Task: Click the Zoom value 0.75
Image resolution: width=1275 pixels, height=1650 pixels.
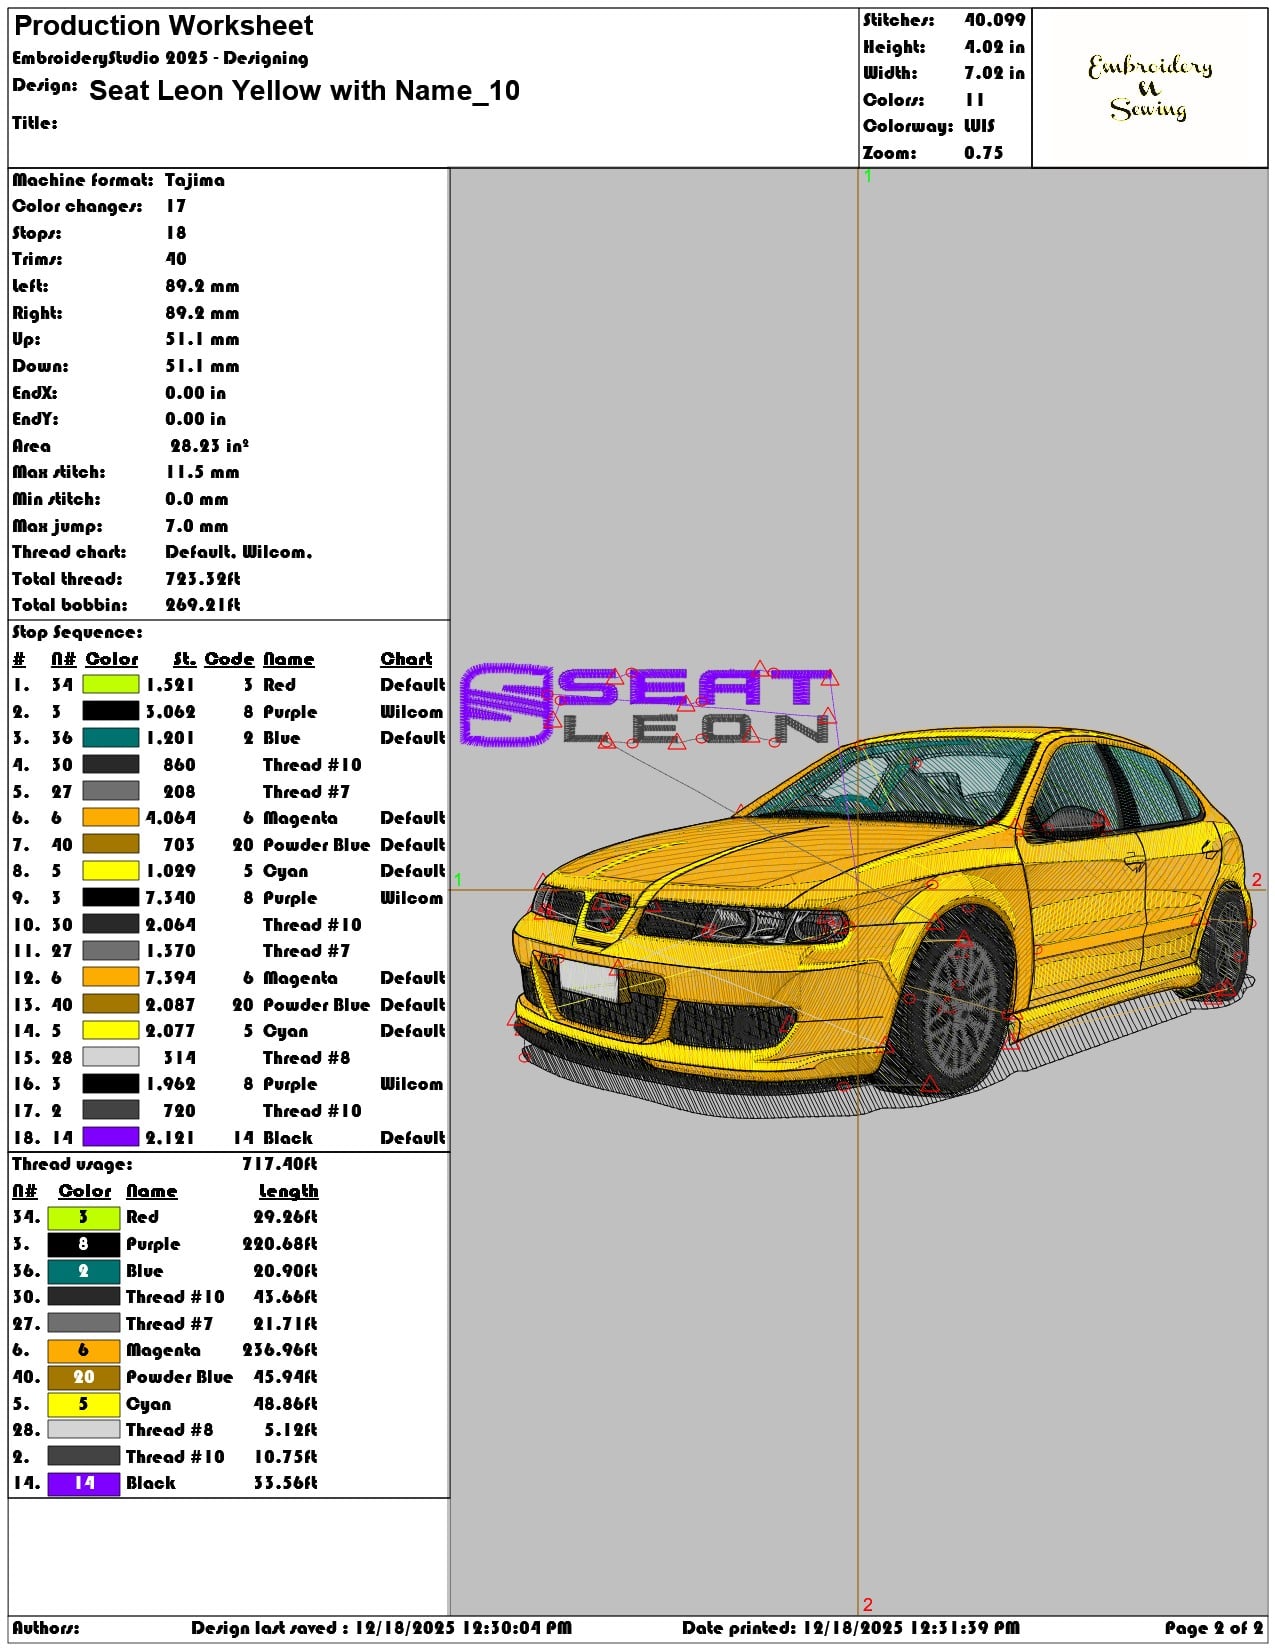Action: click(x=984, y=153)
